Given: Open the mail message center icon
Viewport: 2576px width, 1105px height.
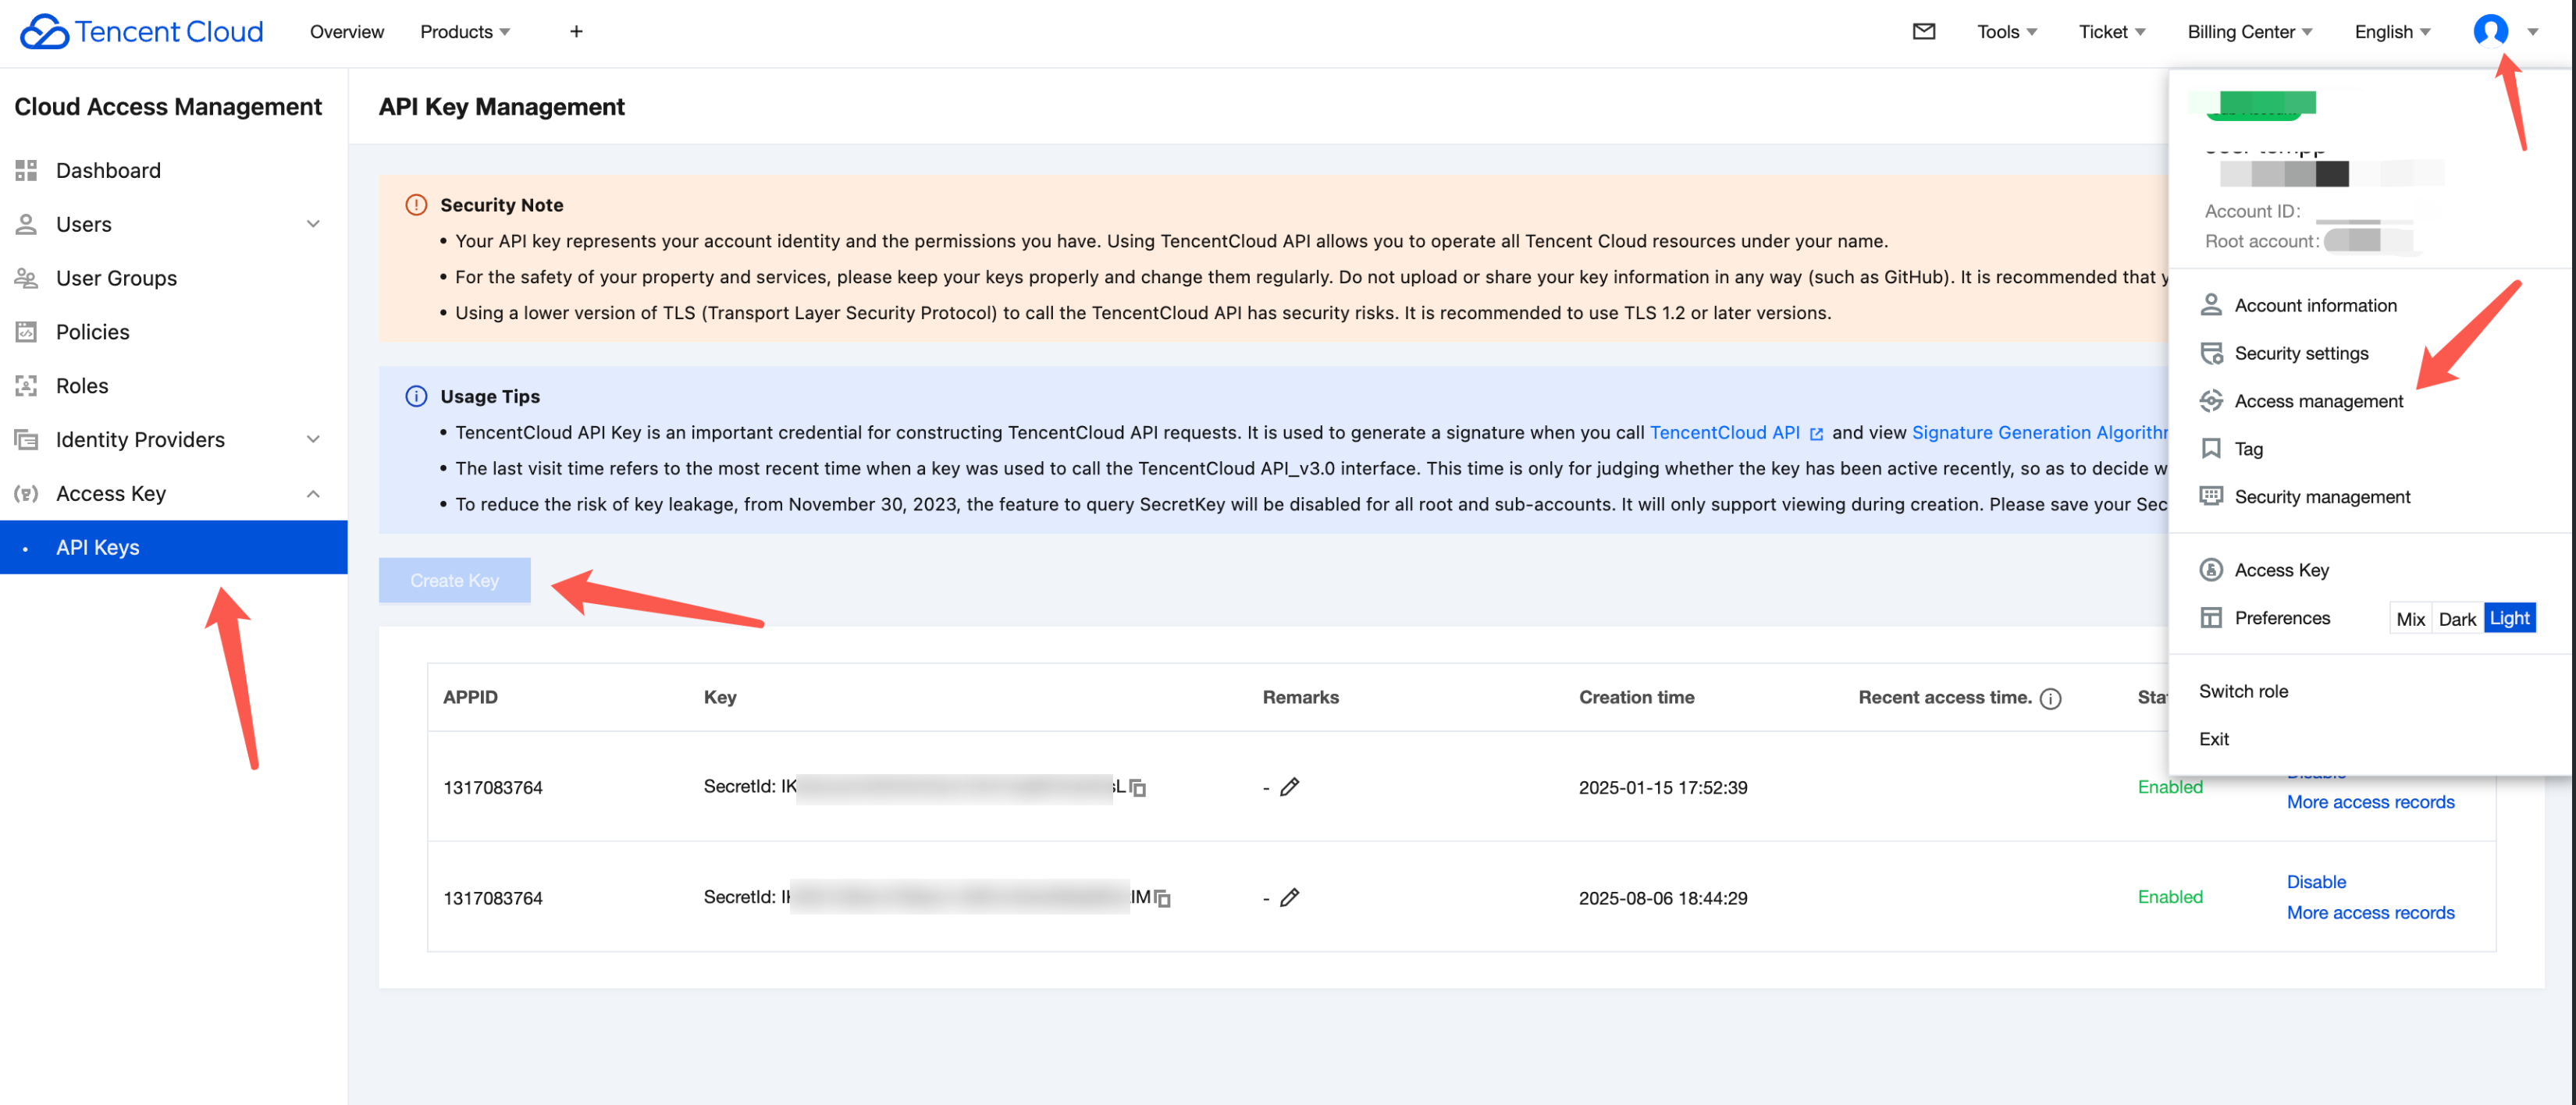Looking at the screenshot, I should click(1923, 32).
